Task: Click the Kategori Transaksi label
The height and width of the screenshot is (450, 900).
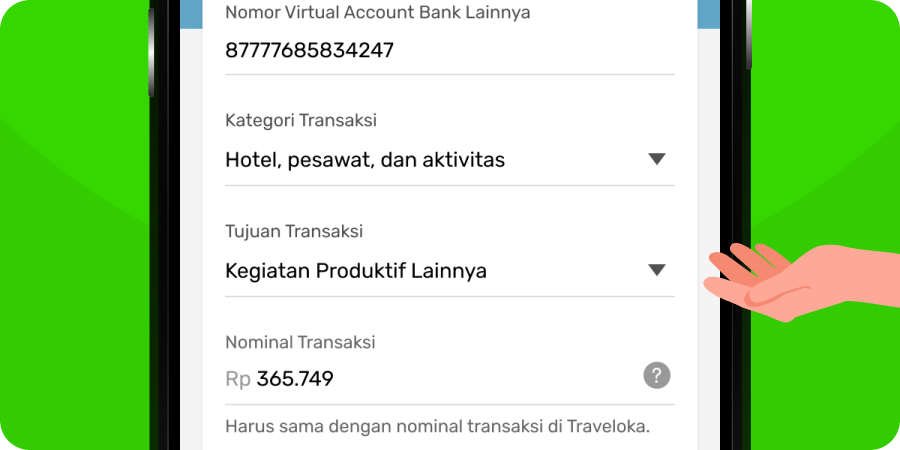Action: click(301, 121)
